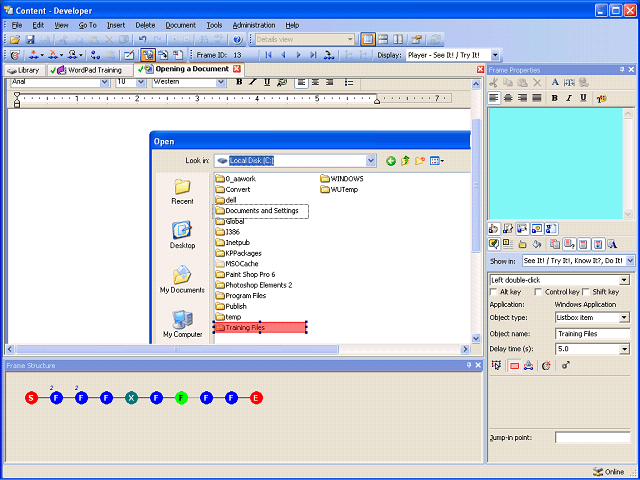Select the red S start marker
This screenshot has height=480, width=640.
pos(31,398)
